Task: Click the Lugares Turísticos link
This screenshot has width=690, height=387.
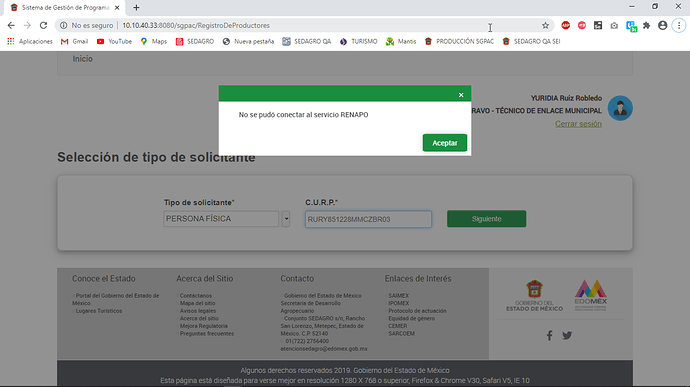Action: click(99, 311)
